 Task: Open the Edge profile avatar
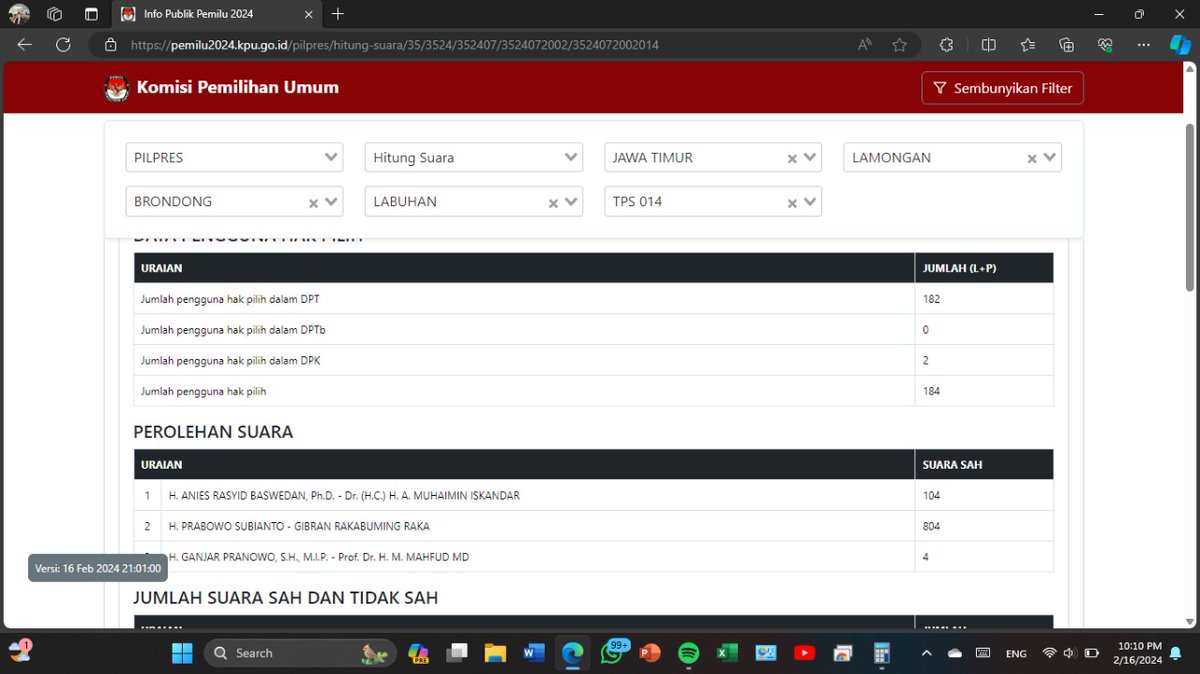(x=19, y=14)
